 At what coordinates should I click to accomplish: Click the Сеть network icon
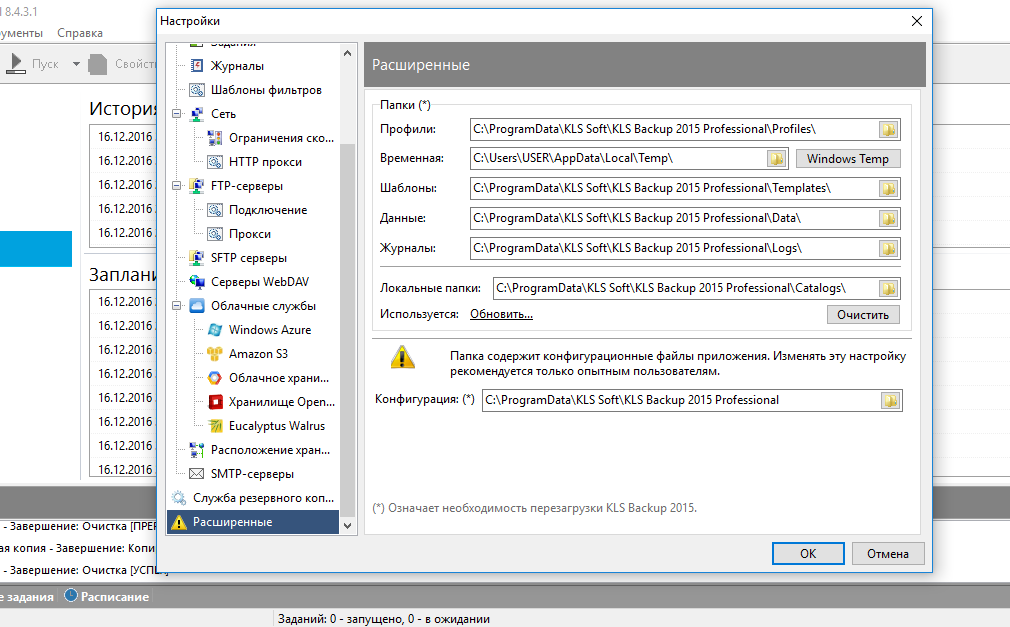pos(196,114)
